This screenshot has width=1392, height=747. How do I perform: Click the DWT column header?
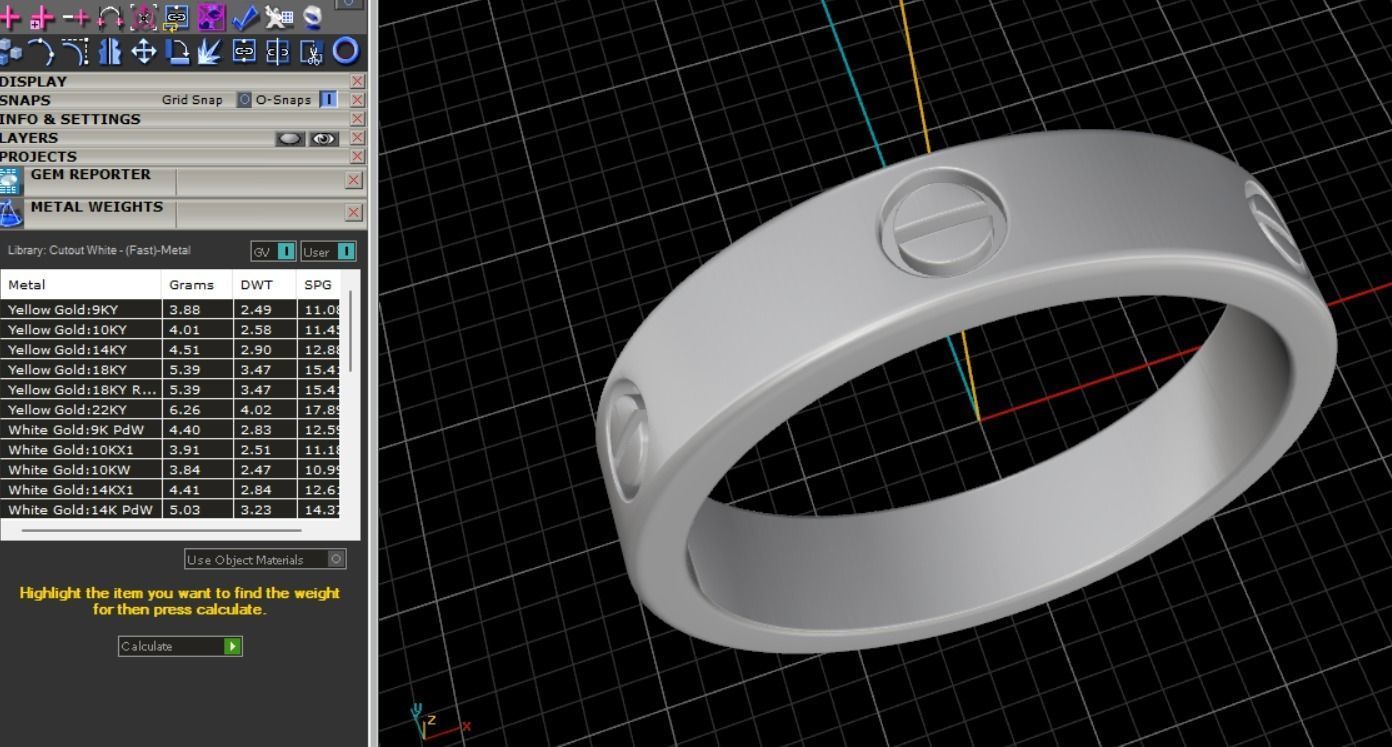tap(264, 285)
